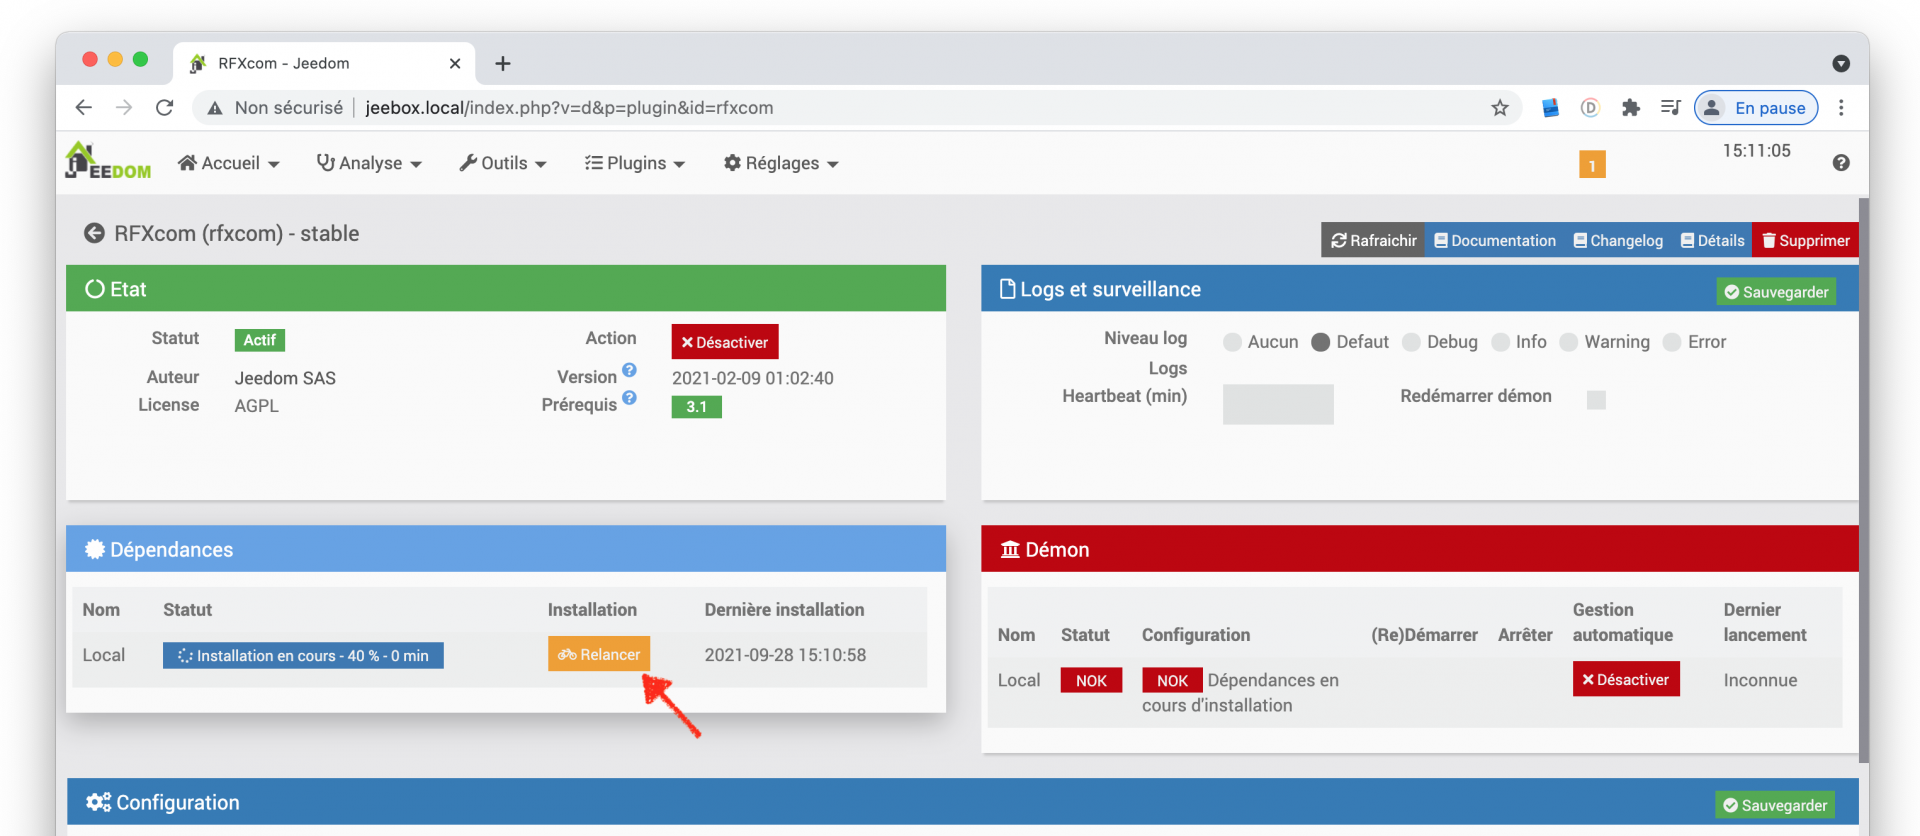The image size is (1920, 836).
Task: Open the Outils menu
Action: pos(503,163)
